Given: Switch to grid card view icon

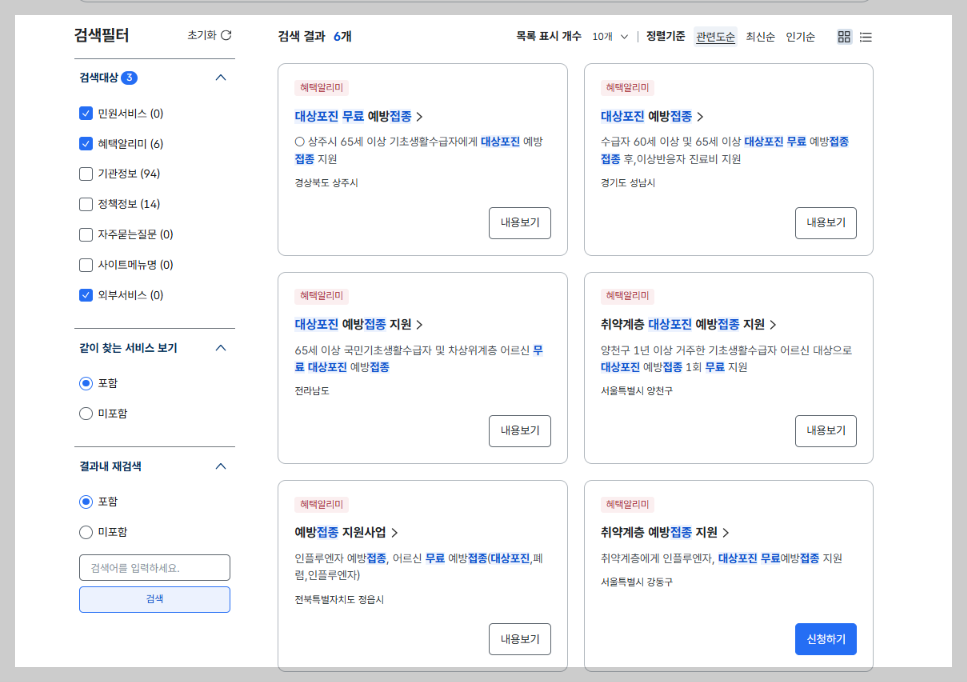Looking at the screenshot, I should (844, 37).
